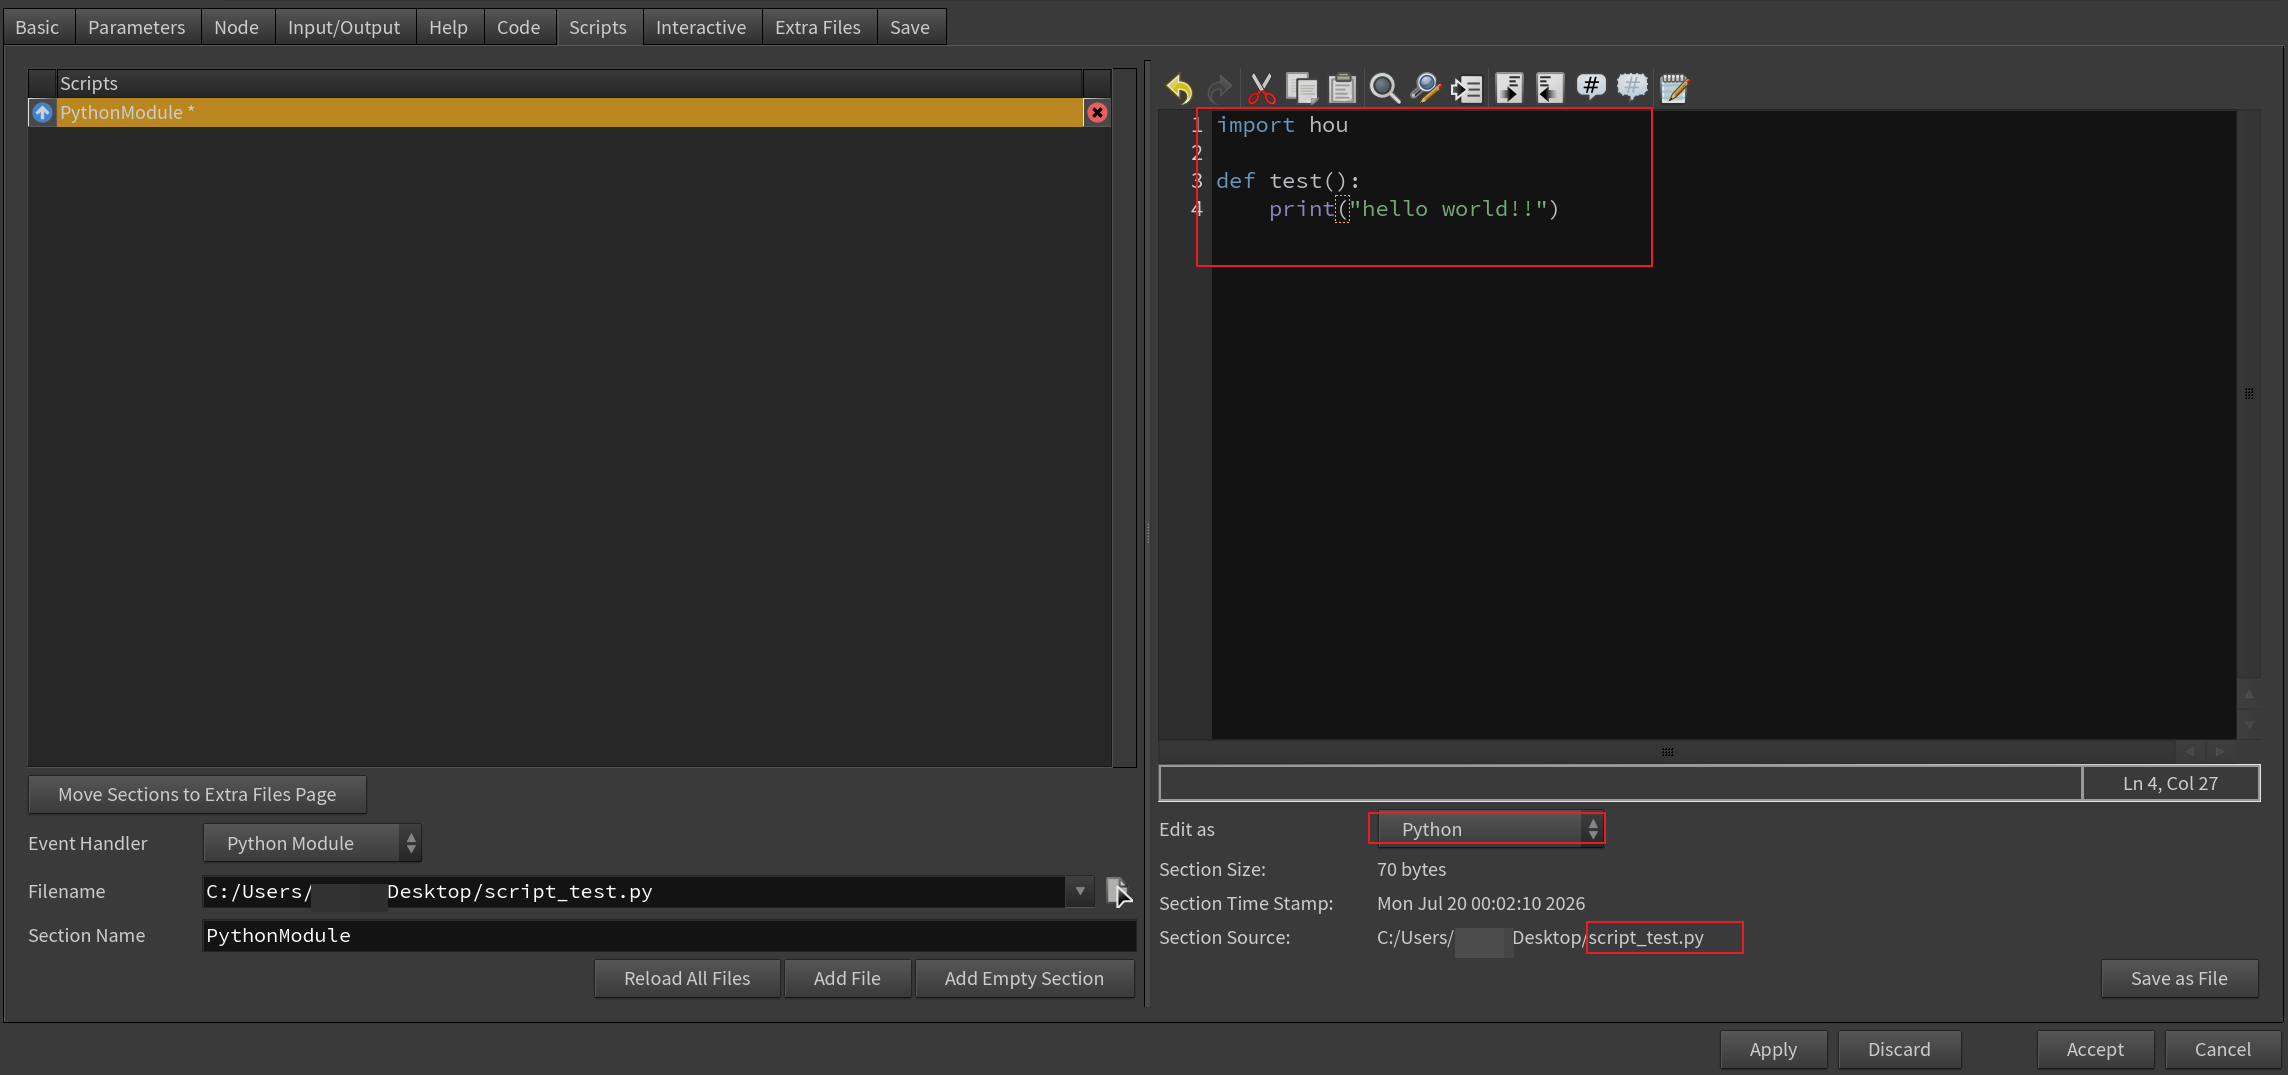Click Move Sections to Extra Files Page

(197, 794)
